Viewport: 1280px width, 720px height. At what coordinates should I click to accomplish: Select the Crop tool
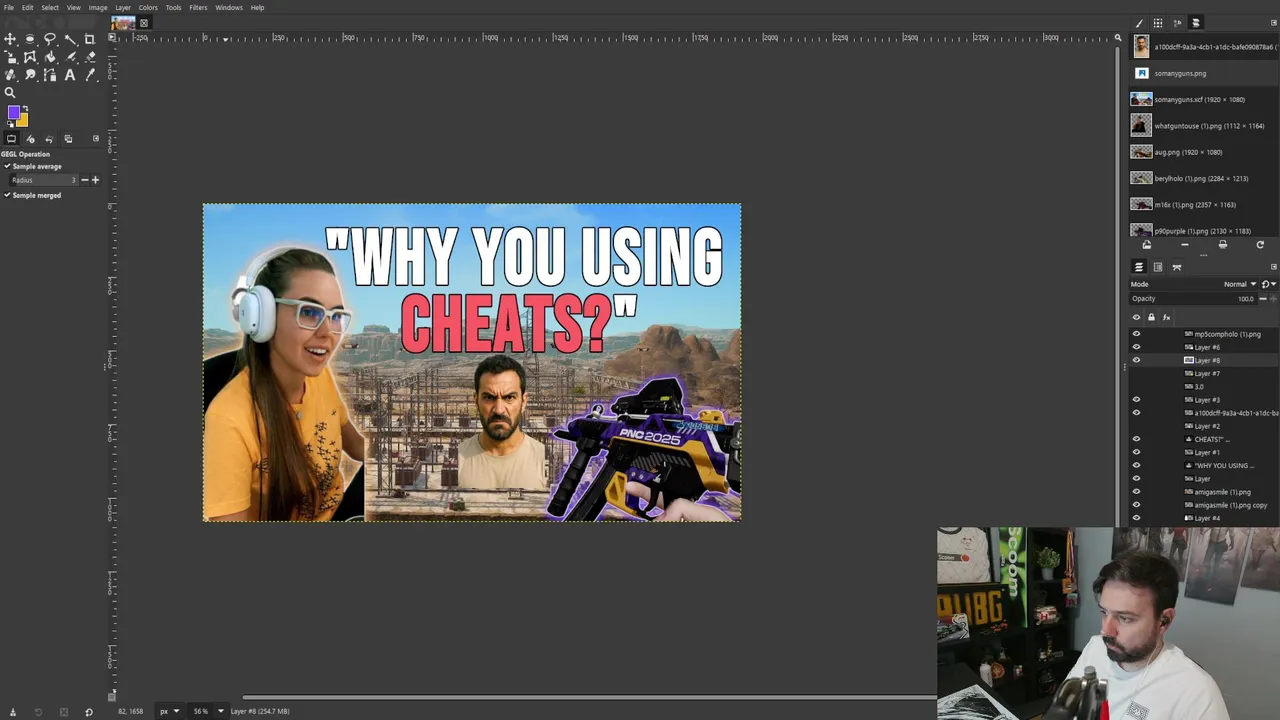pyautogui.click(x=89, y=39)
